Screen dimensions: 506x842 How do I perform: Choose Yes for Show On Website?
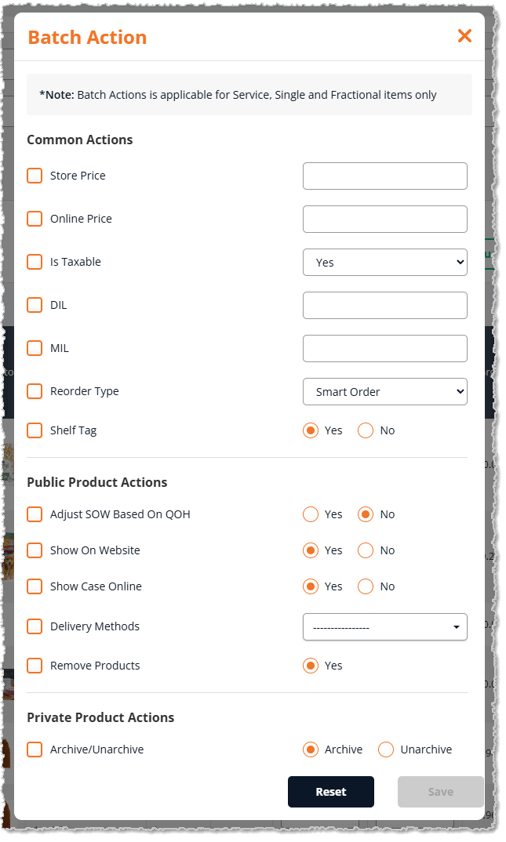[310, 550]
